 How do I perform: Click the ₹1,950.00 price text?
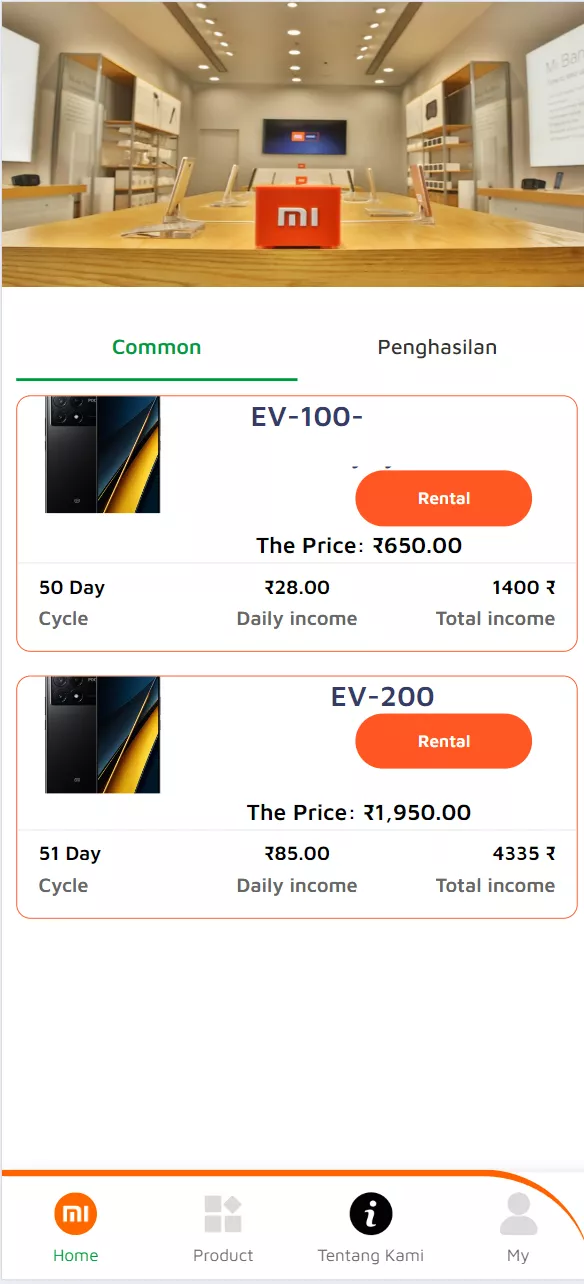coord(417,812)
